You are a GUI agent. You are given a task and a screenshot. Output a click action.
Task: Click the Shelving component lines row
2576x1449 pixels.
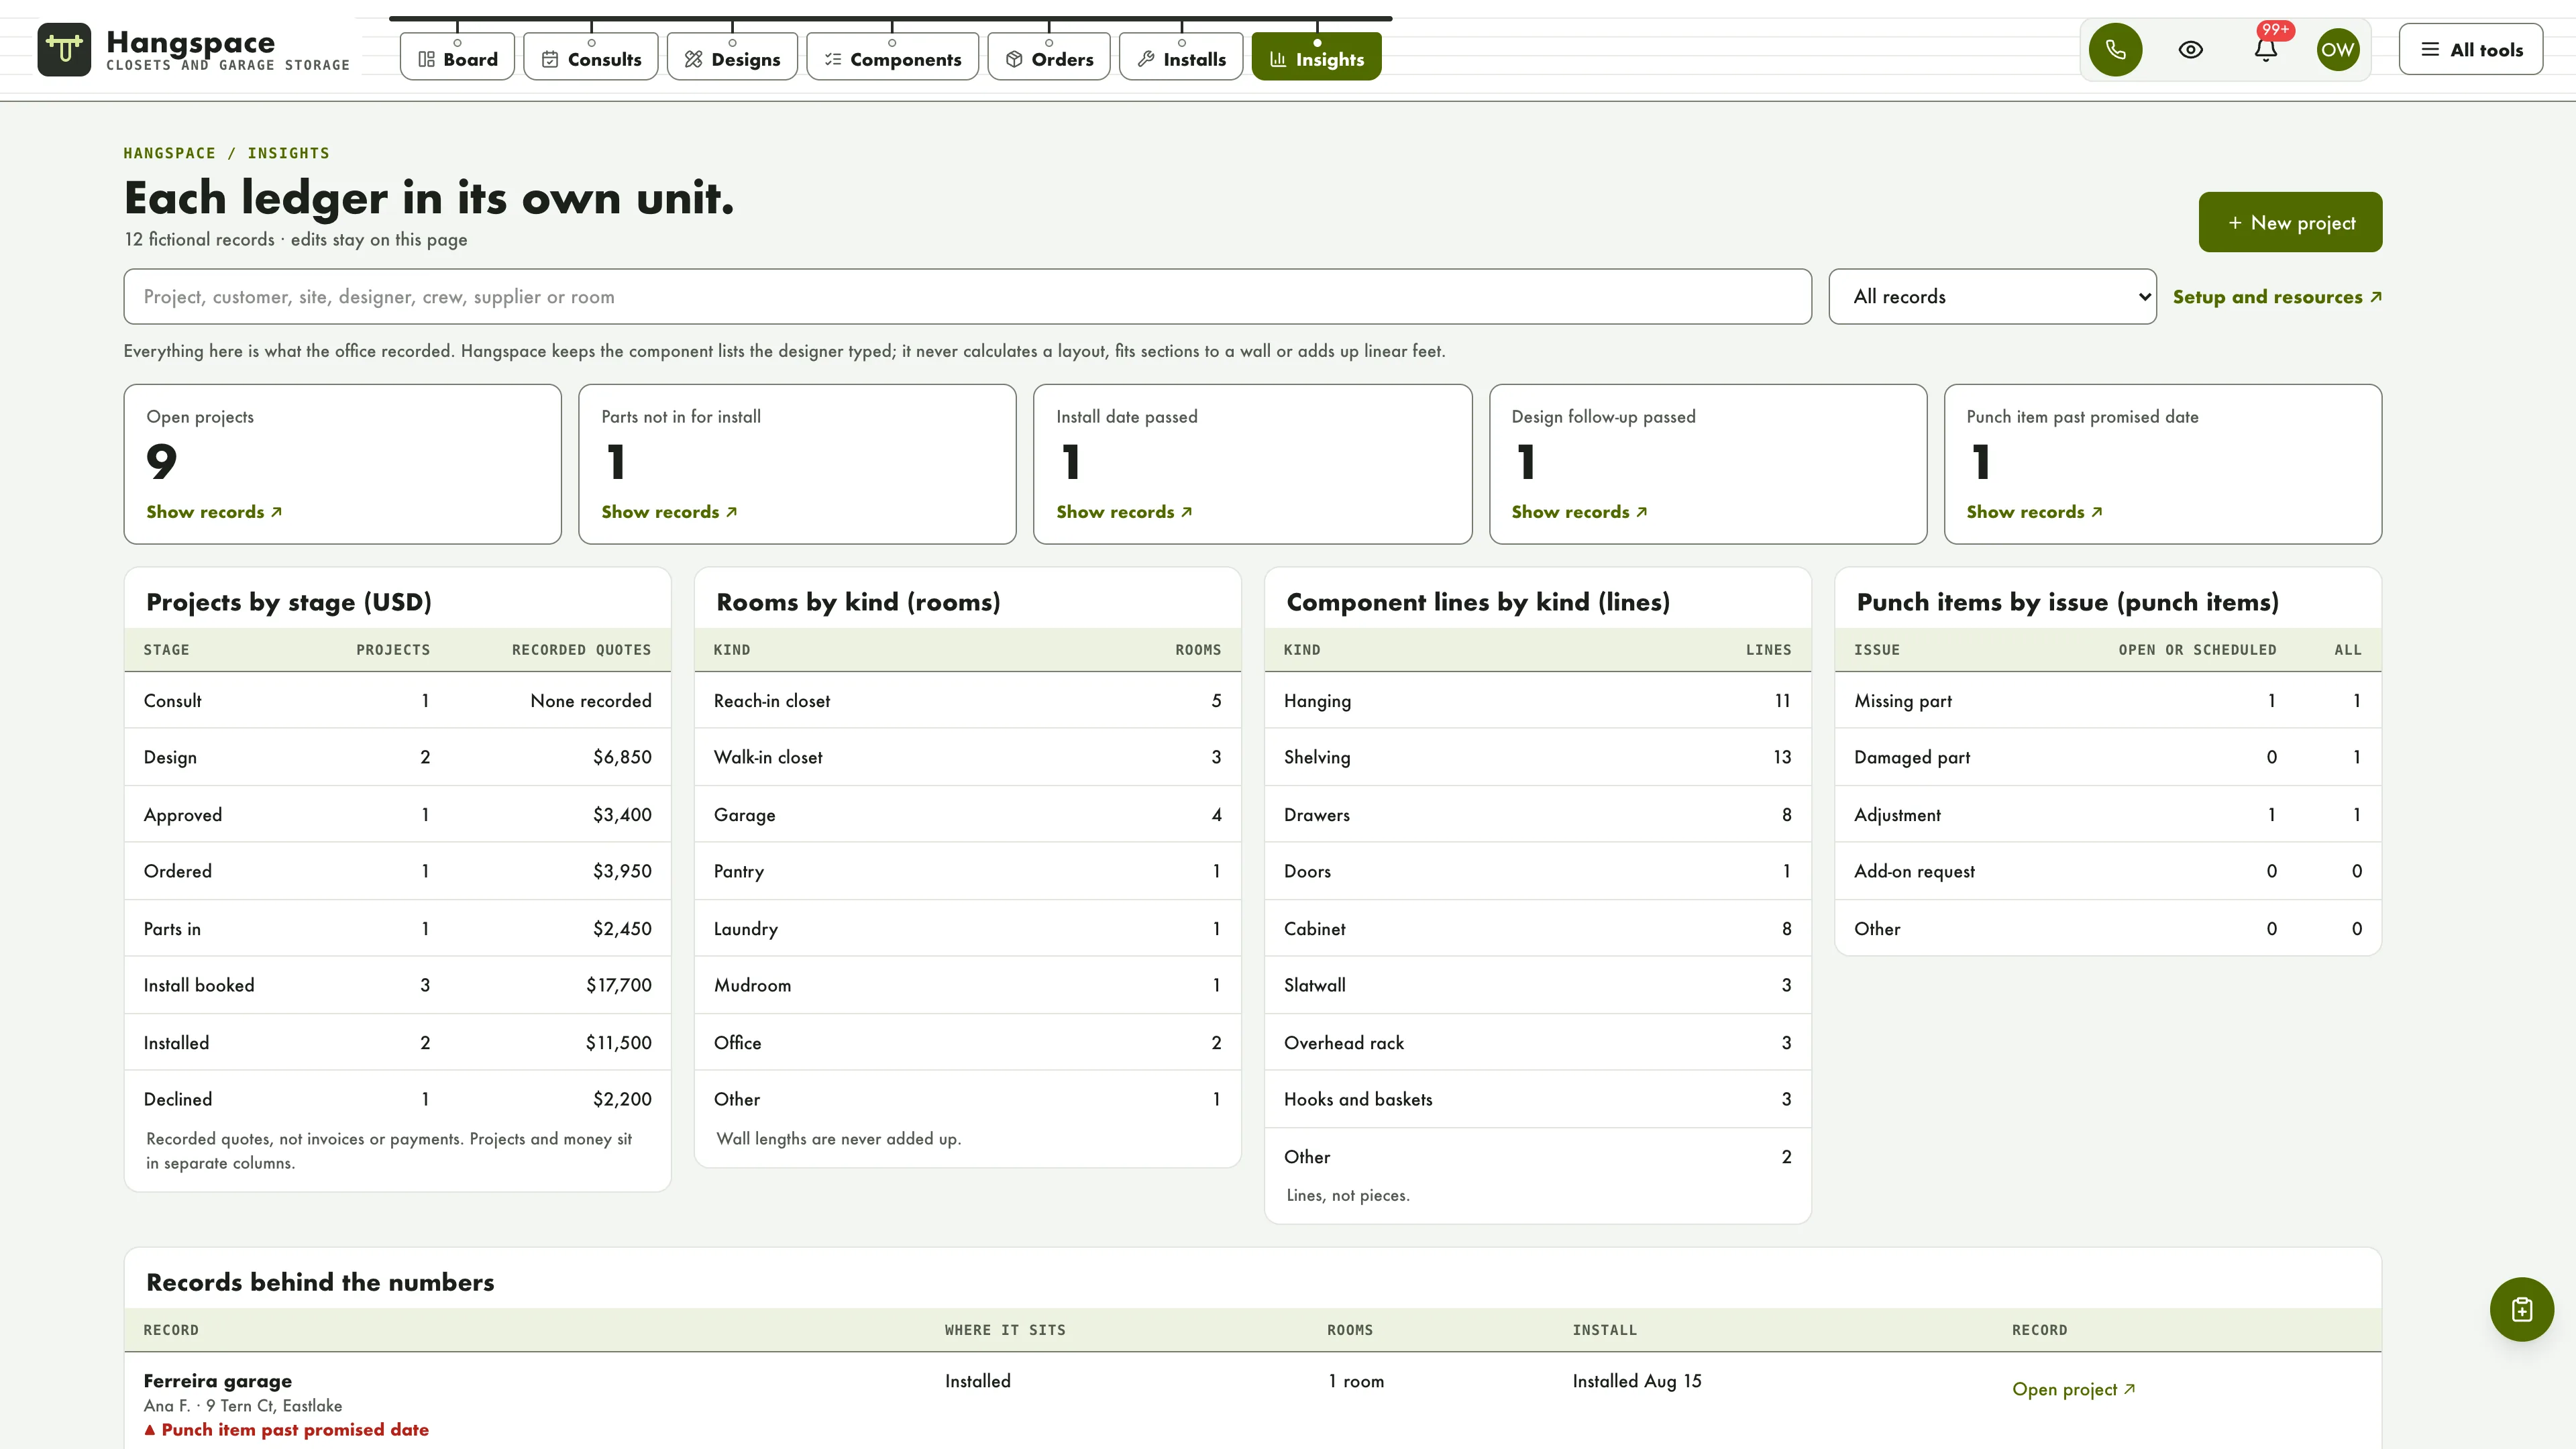pos(1537,757)
